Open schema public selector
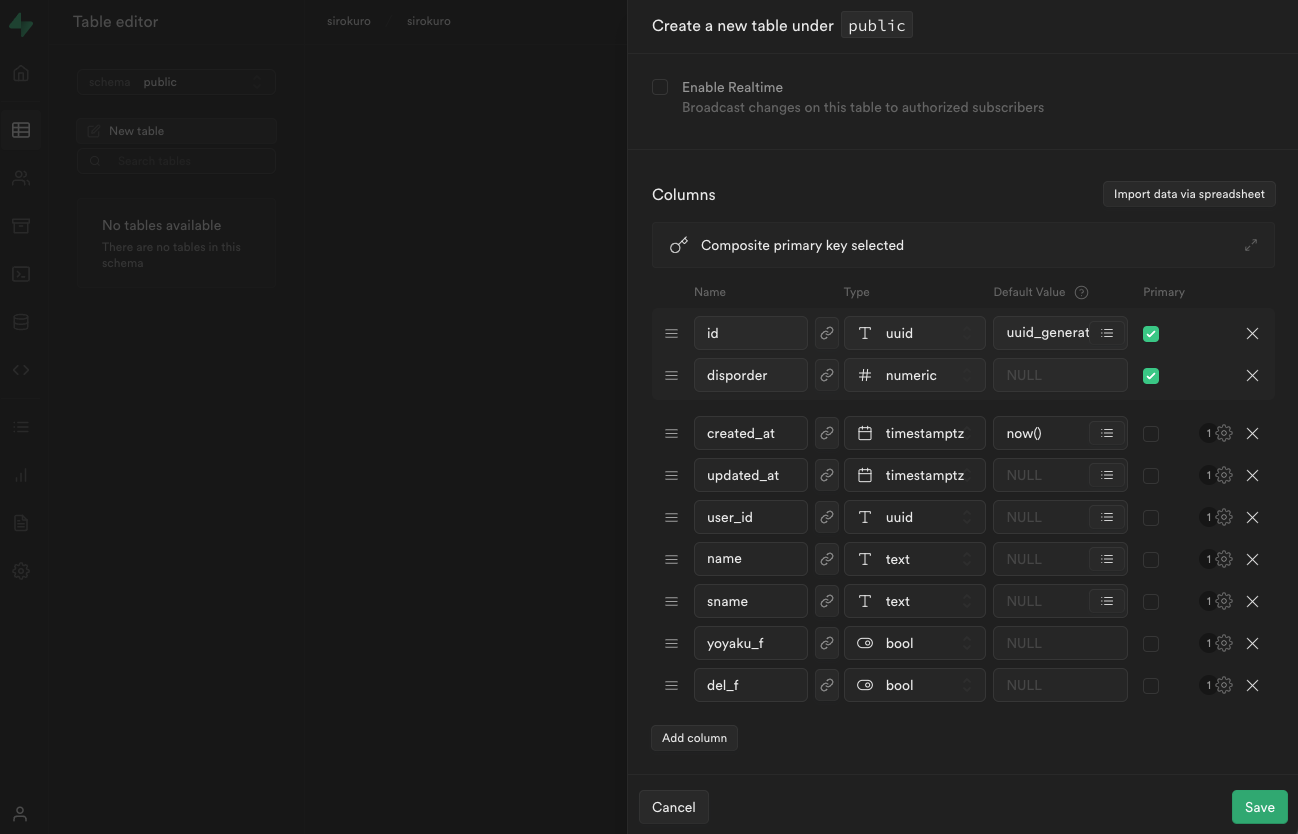1298x834 pixels. [176, 82]
